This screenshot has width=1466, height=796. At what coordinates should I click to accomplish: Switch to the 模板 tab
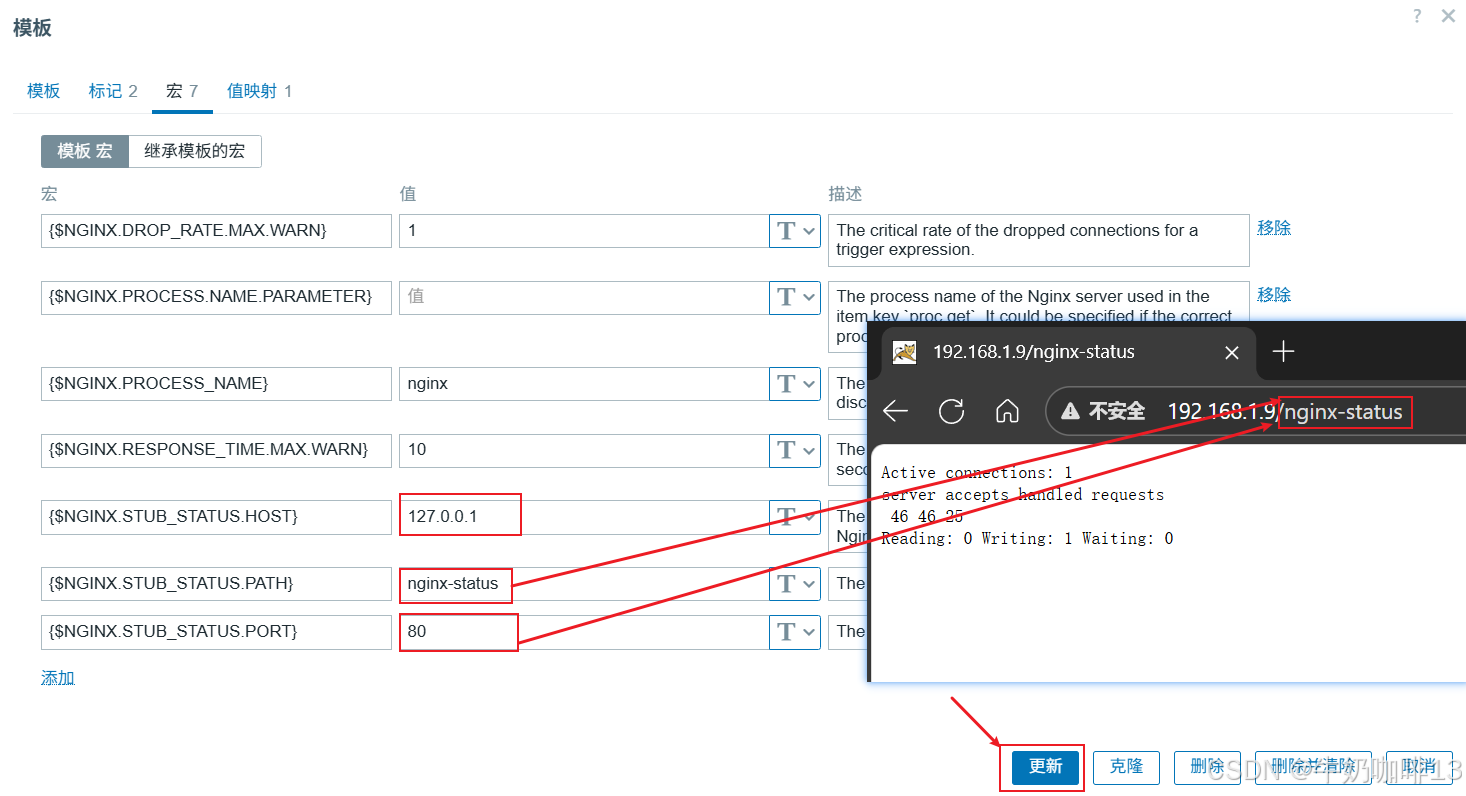[x=44, y=91]
